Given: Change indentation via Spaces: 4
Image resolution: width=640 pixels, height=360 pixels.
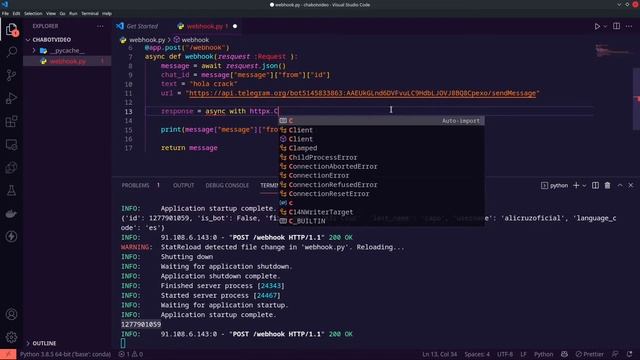Looking at the screenshot, I should [x=477, y=354].
